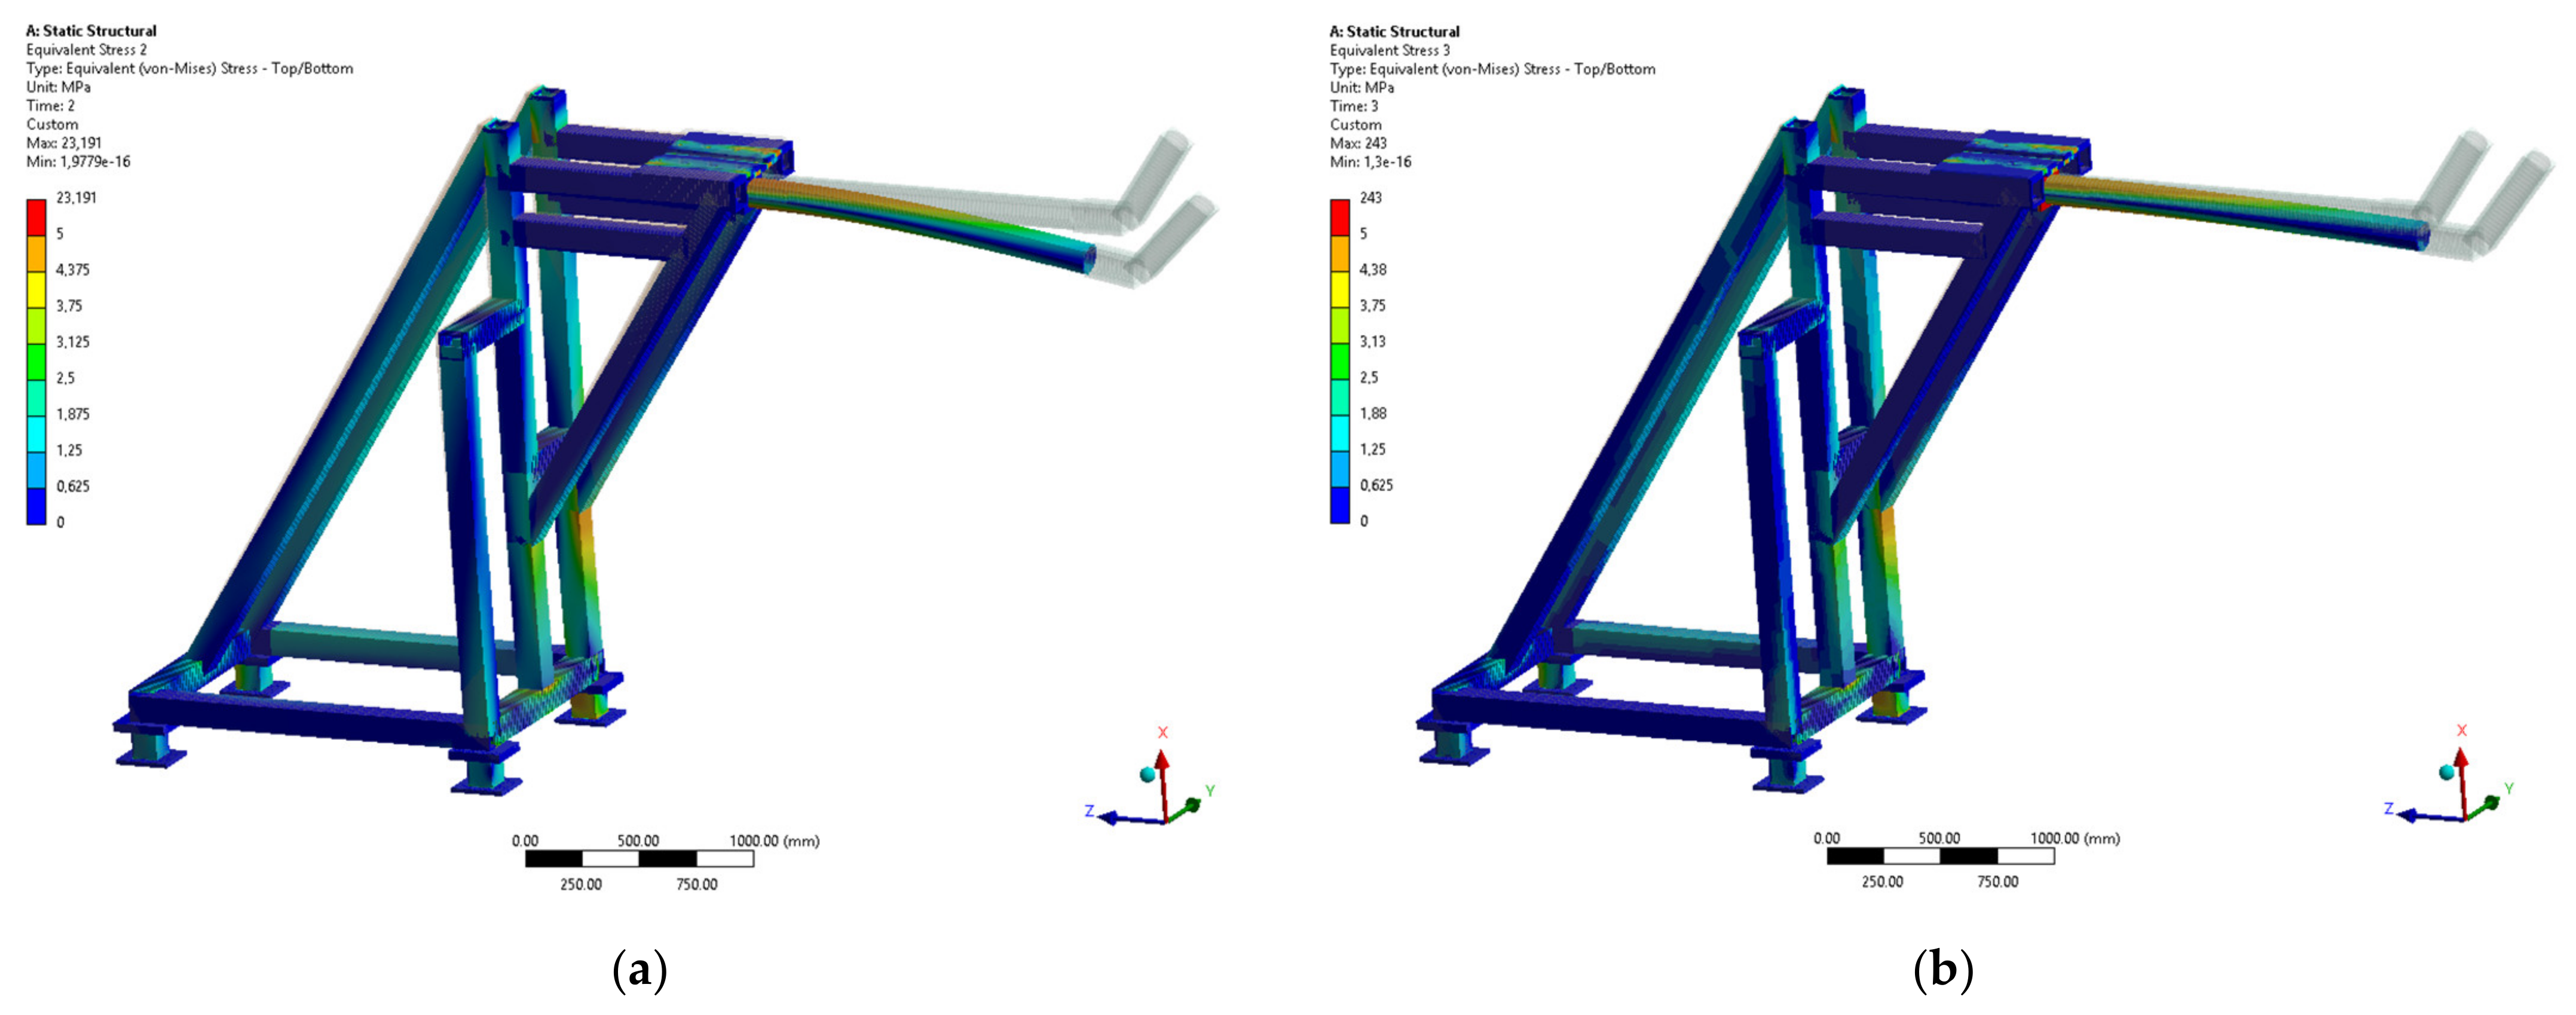This screenshot has width=2576, height=1015.
Task: Click cyan isometric ball on left triad
Action: click(1148, 775)
